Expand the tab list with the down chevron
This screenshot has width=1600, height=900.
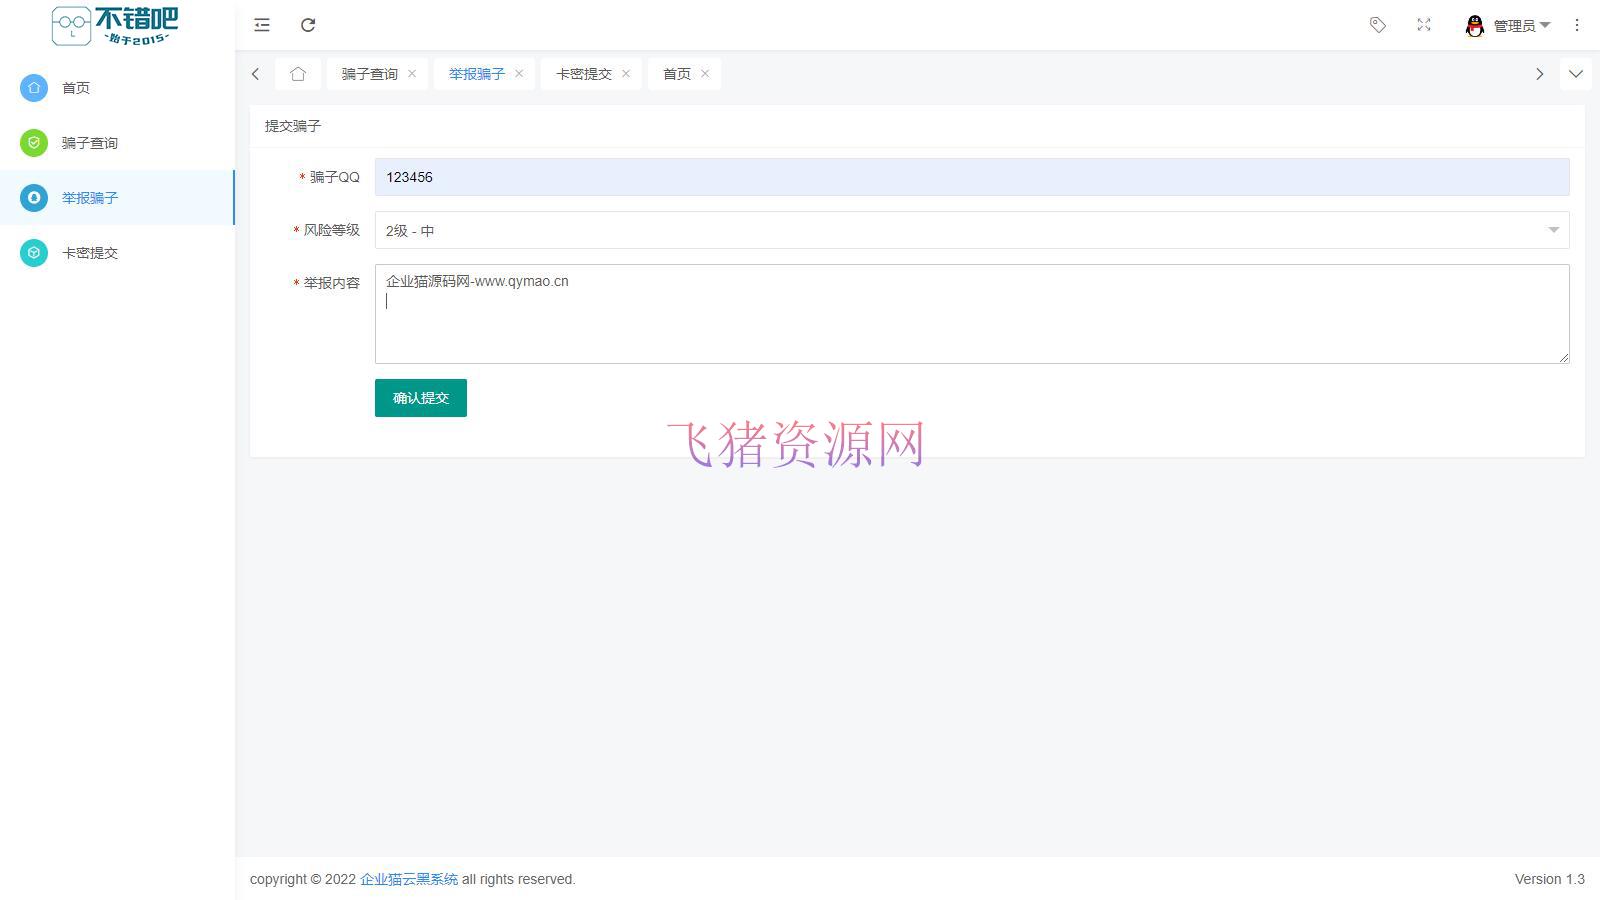1576,73
